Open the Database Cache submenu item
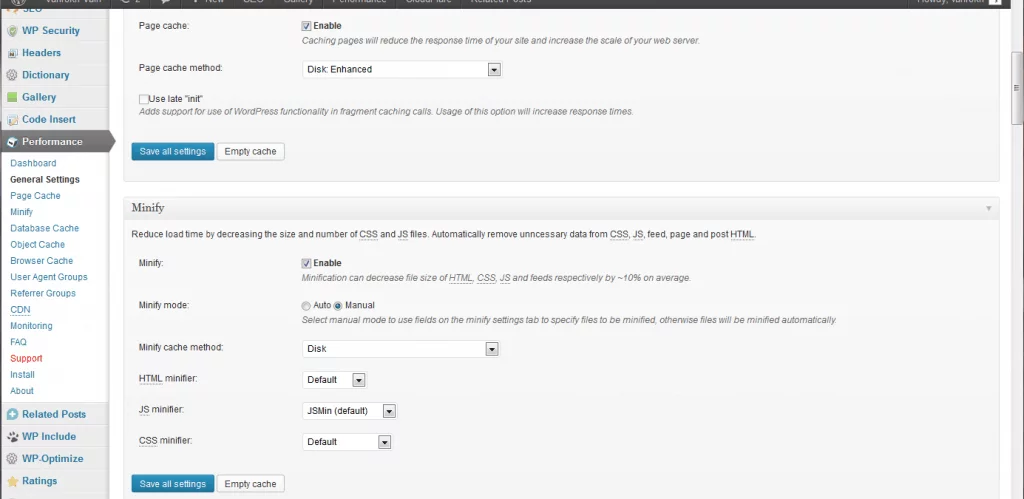The image size is (1024, 499). point(44,228)
